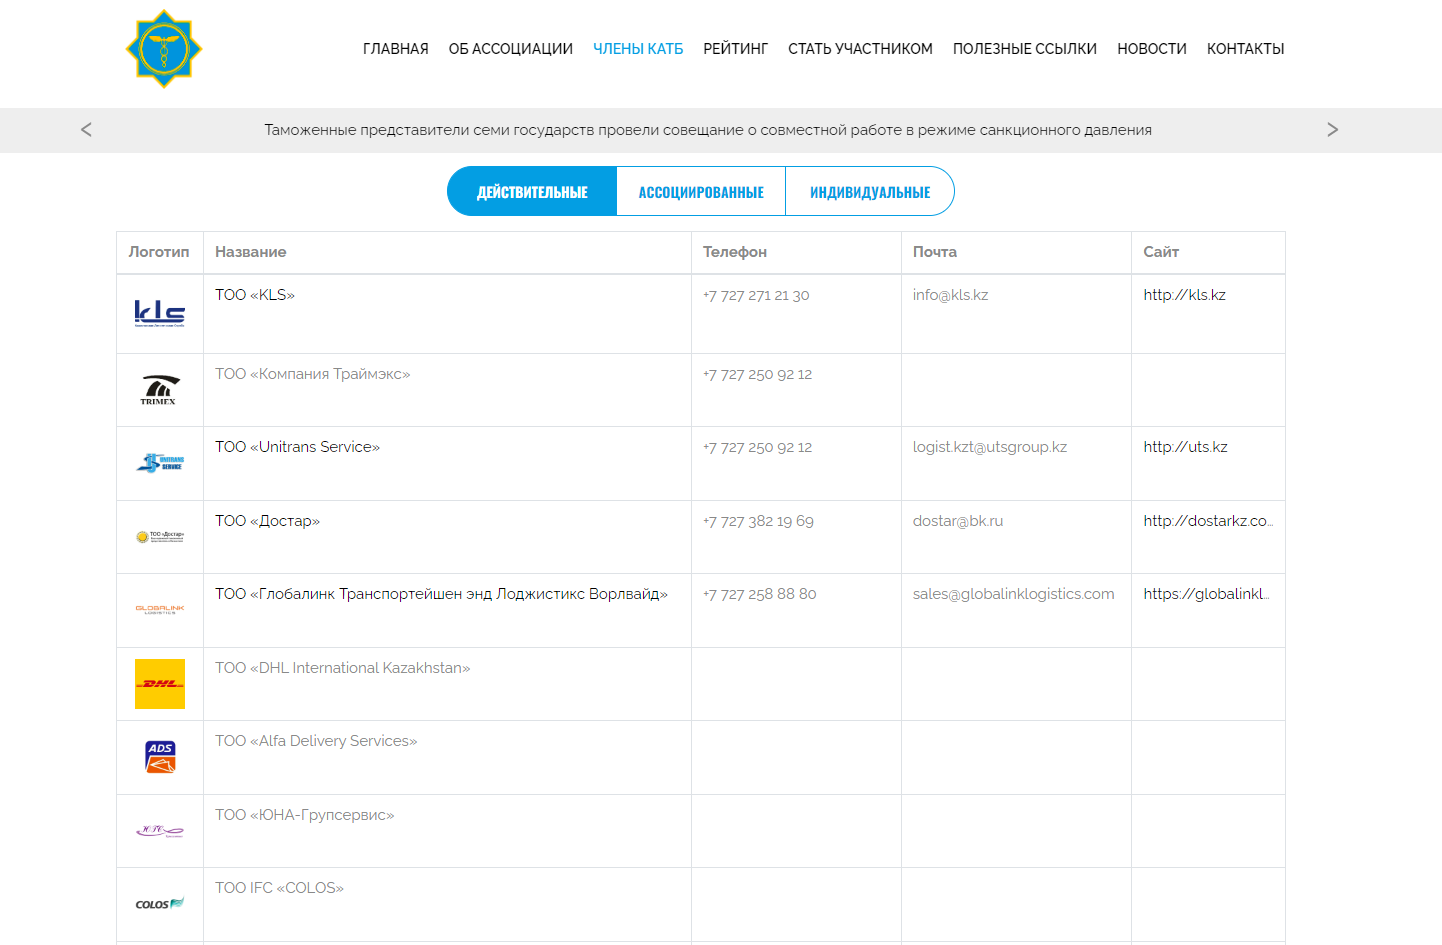
Task: Open ТОО «Глобалинк Транспортейшен» entry
Action: click(441, 594)
